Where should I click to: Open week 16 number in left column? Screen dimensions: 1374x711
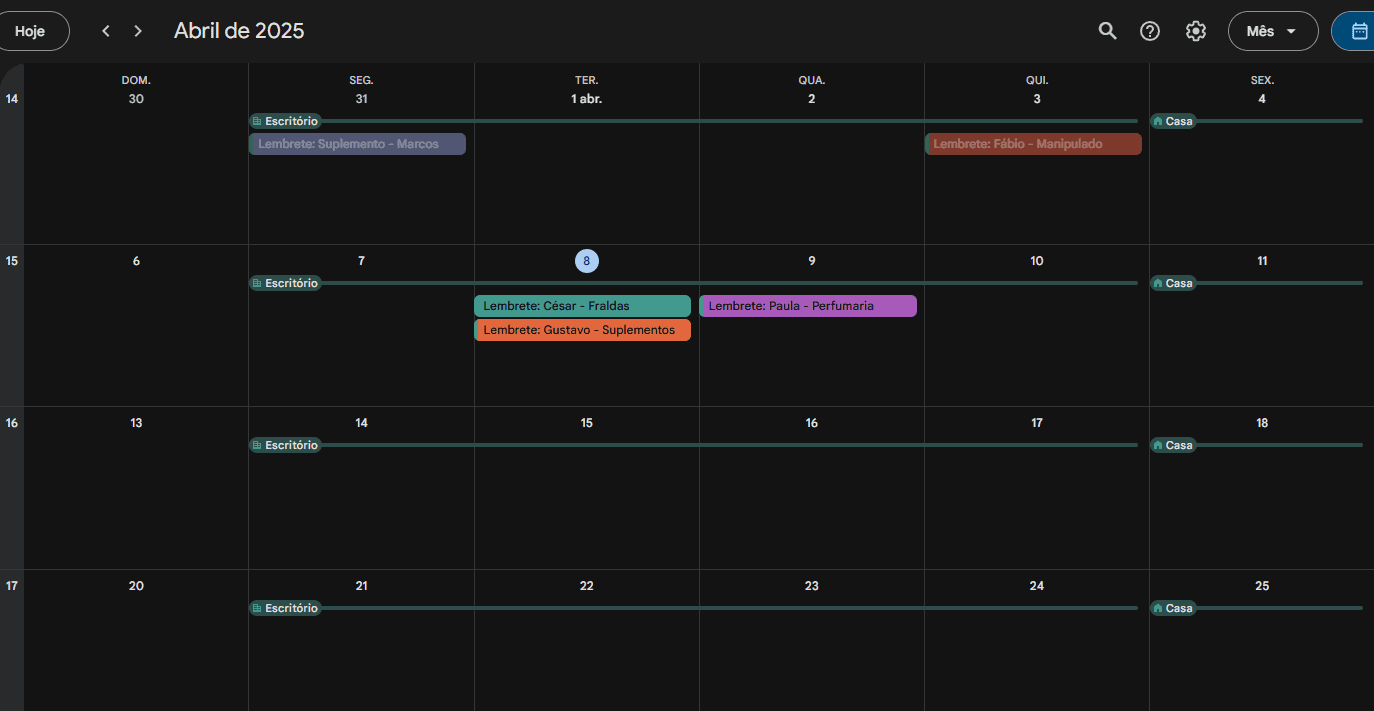coord(12,423)
